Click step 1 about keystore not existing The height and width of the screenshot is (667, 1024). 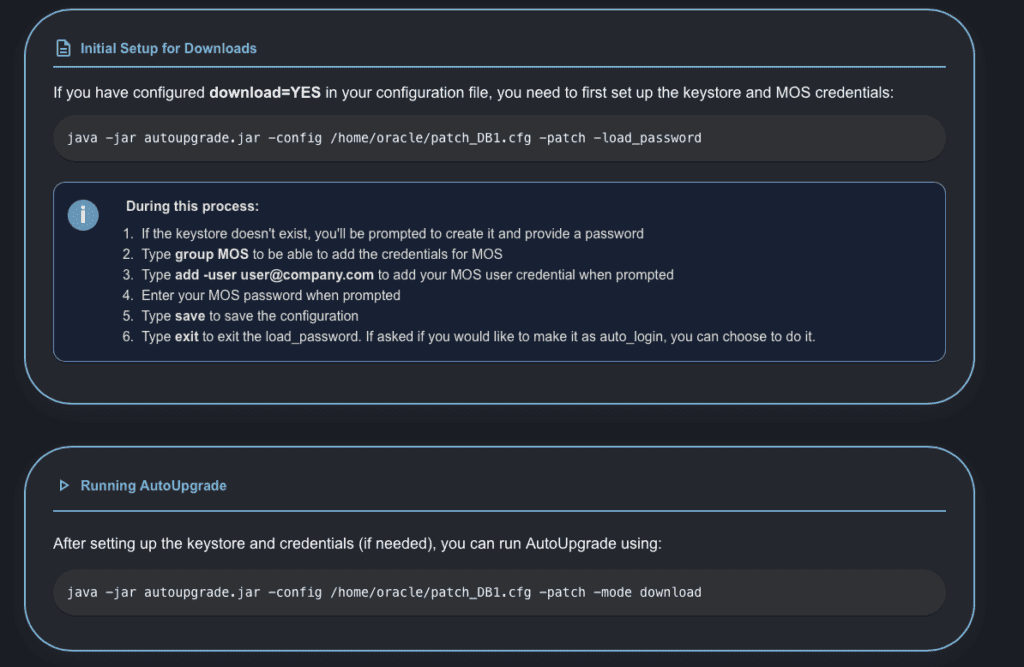[392, 233]
